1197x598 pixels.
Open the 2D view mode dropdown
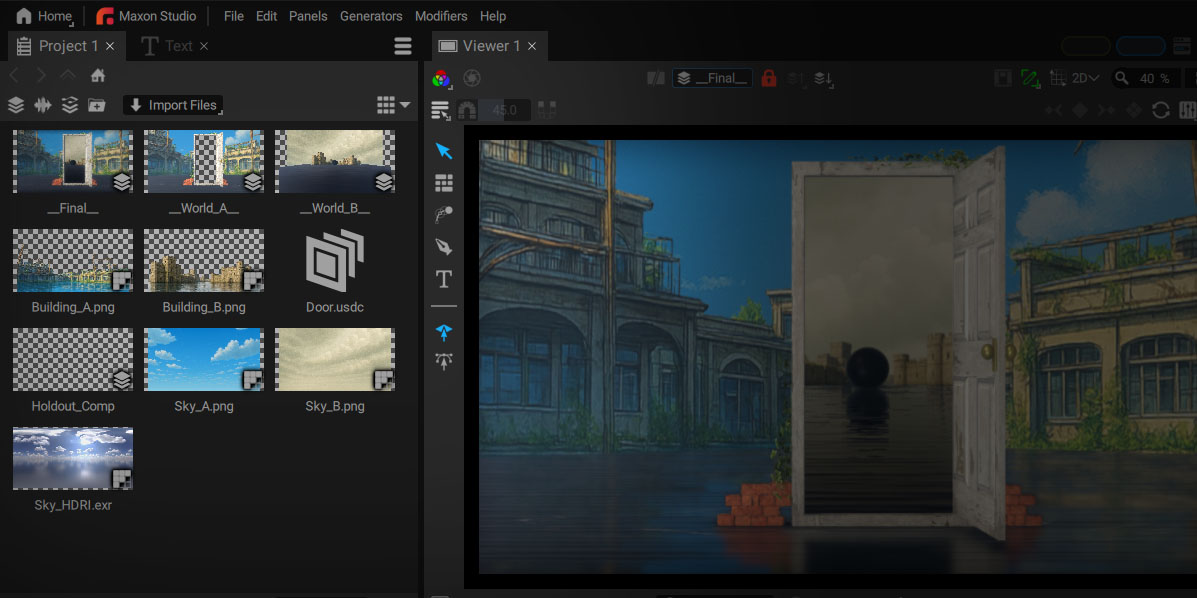(1085, 78)
